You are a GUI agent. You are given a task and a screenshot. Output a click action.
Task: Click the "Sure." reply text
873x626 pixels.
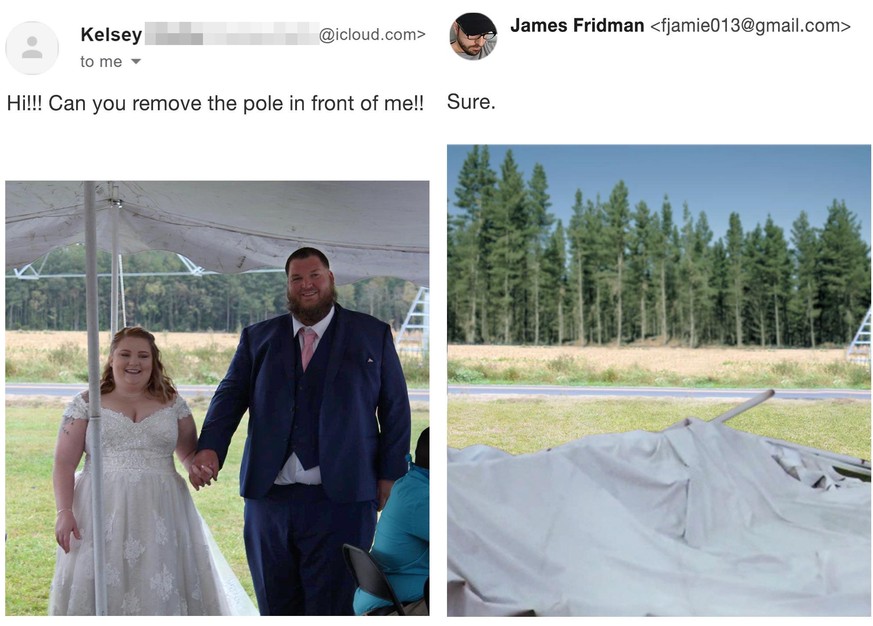pos(471,102)
